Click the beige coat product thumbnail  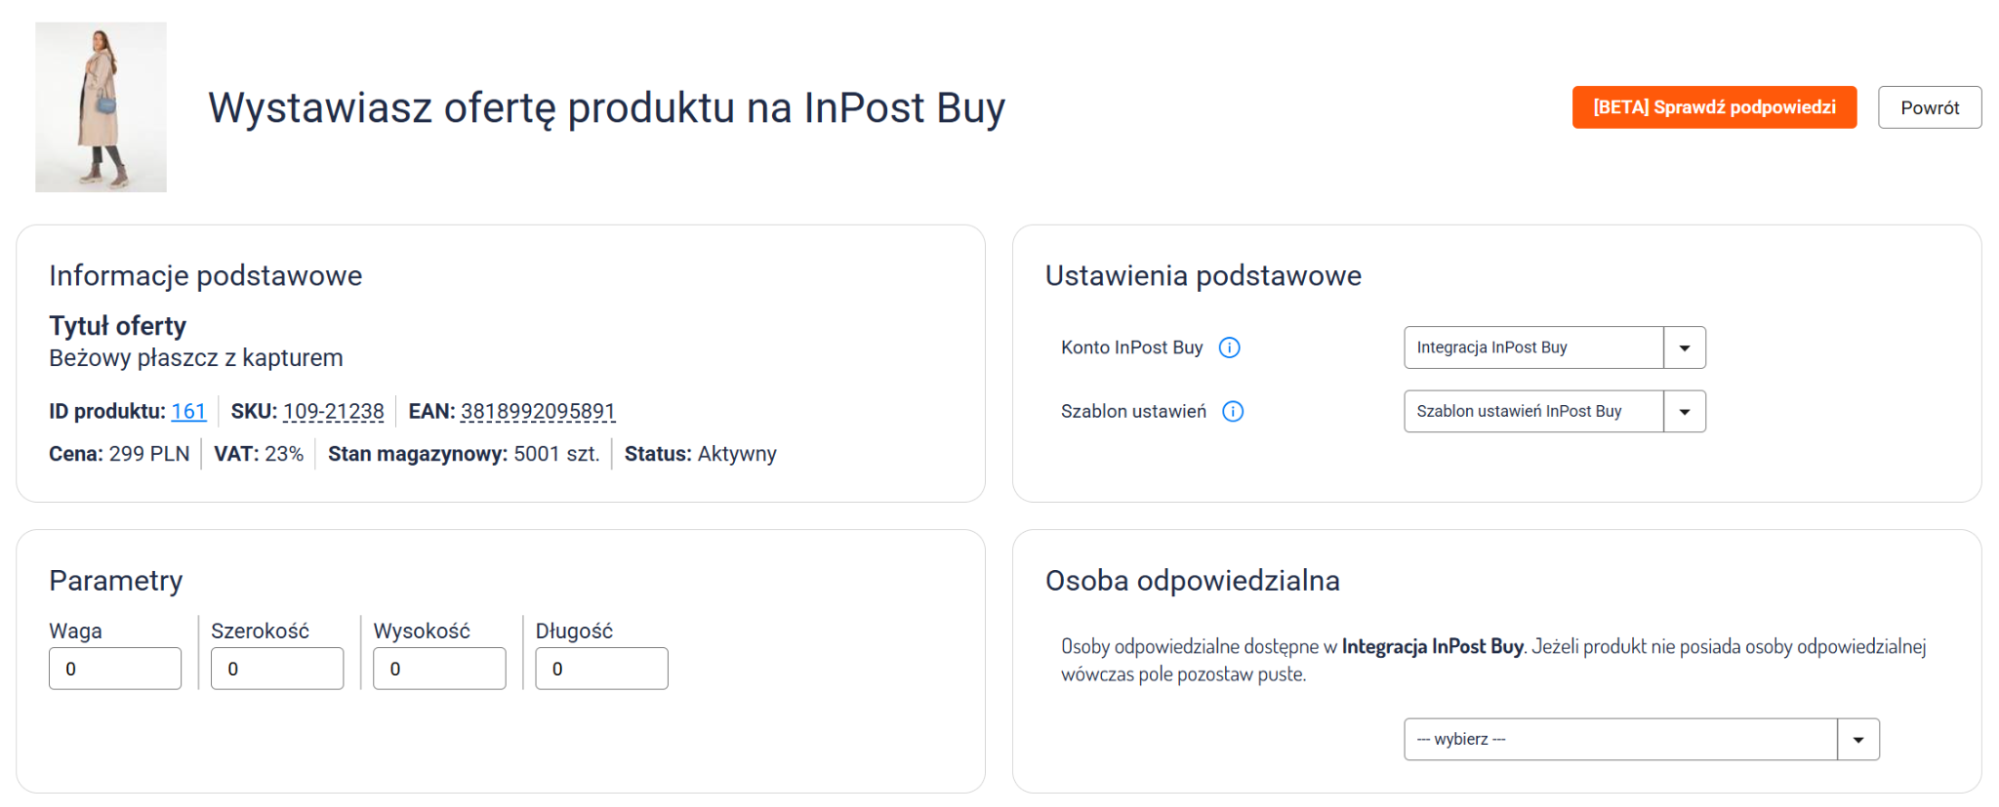click(101, 107)
